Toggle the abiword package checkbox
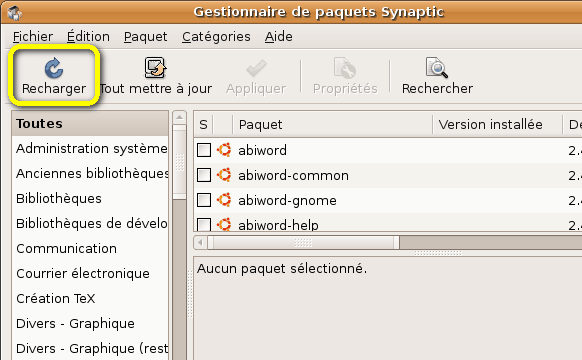 click(x=204, y=150)
